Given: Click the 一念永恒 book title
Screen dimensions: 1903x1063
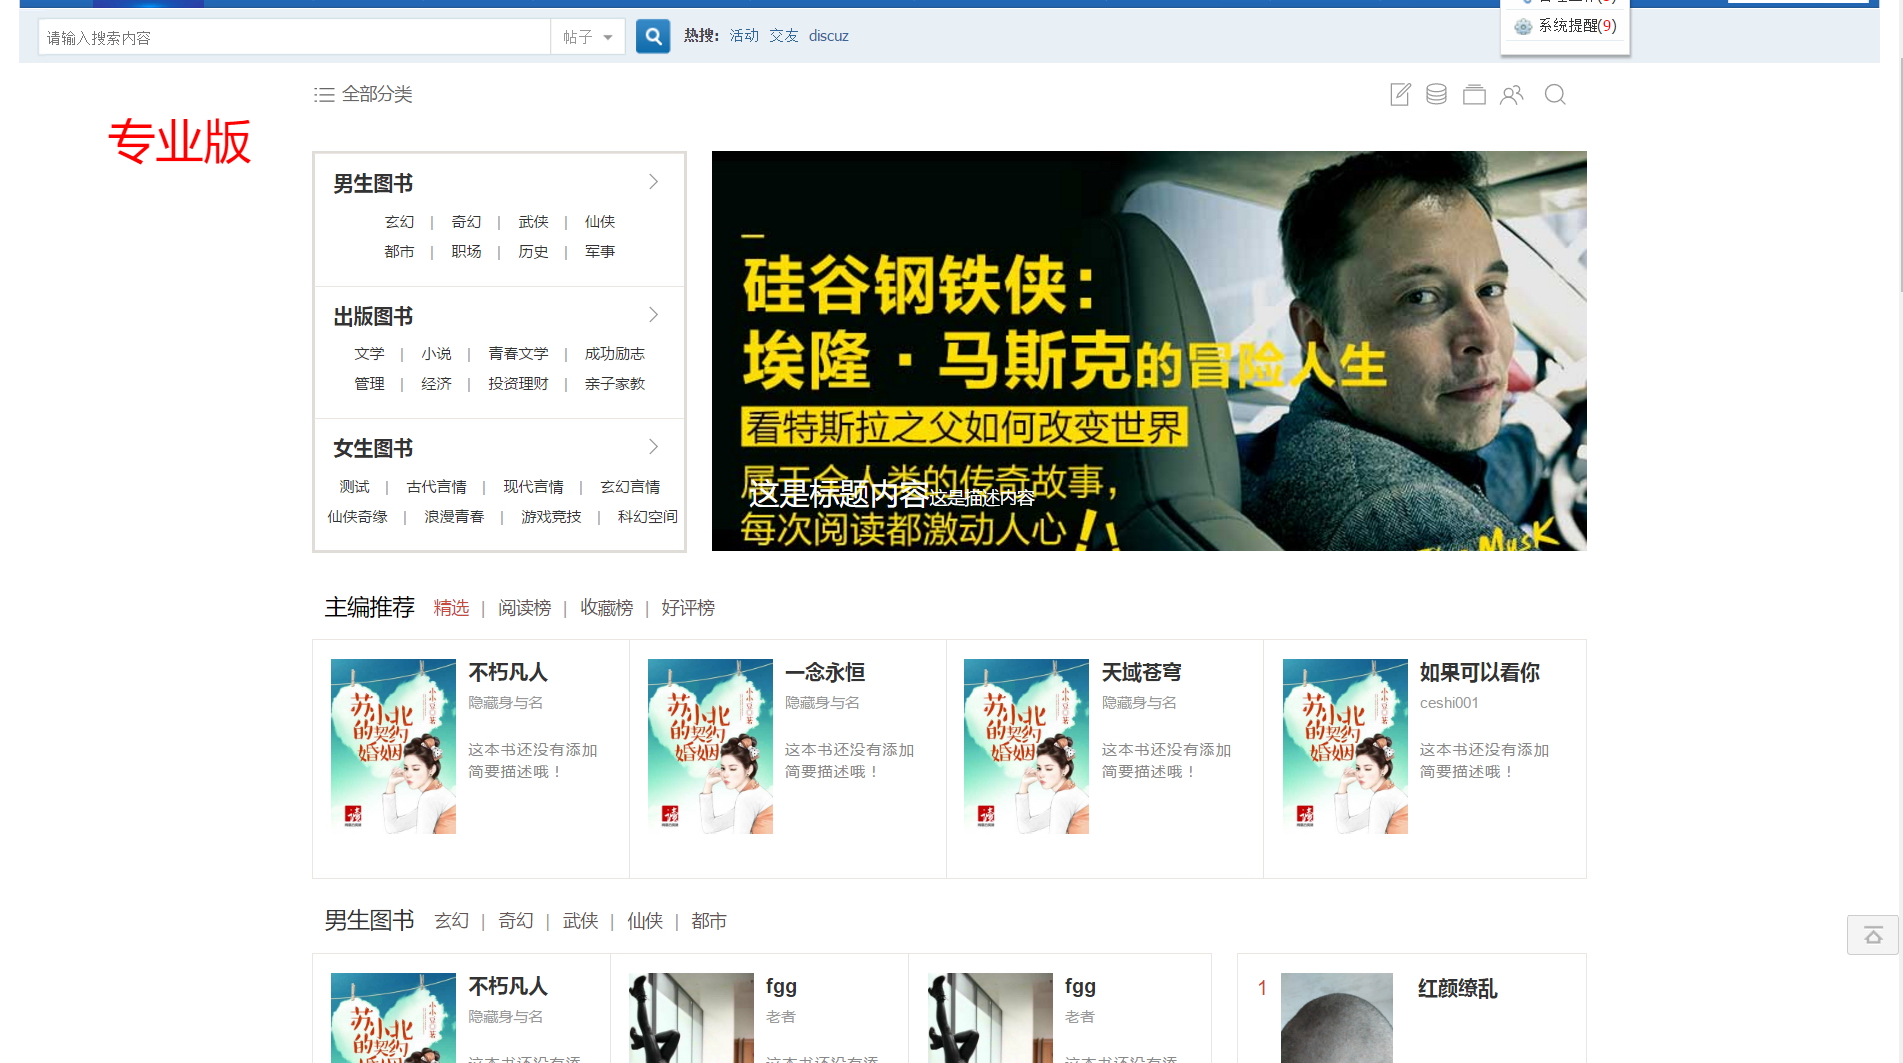Looking at the screenshot, I should [825, 673].
